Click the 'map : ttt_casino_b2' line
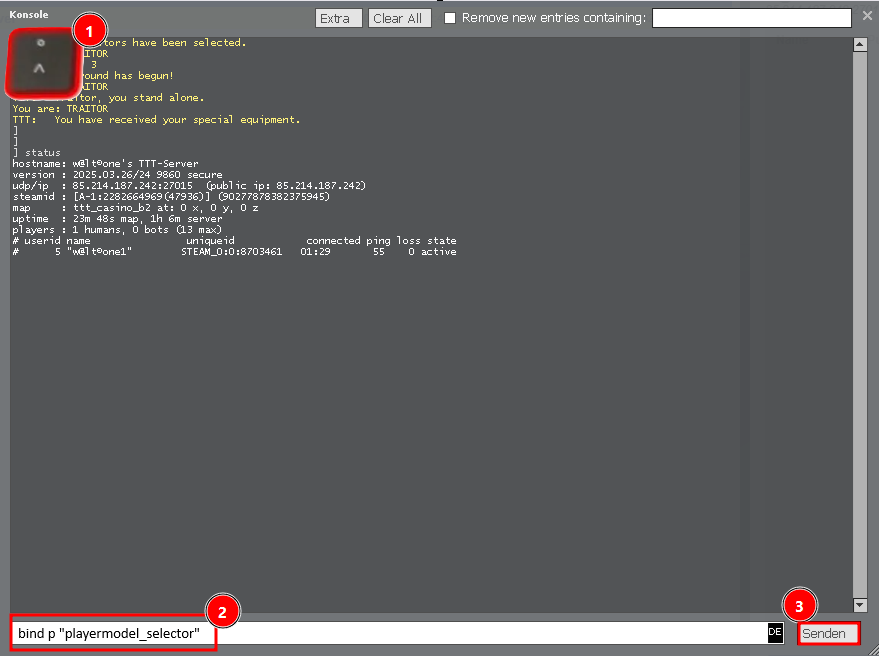Screen dimensions: 879x656 (x=135, y=207)
